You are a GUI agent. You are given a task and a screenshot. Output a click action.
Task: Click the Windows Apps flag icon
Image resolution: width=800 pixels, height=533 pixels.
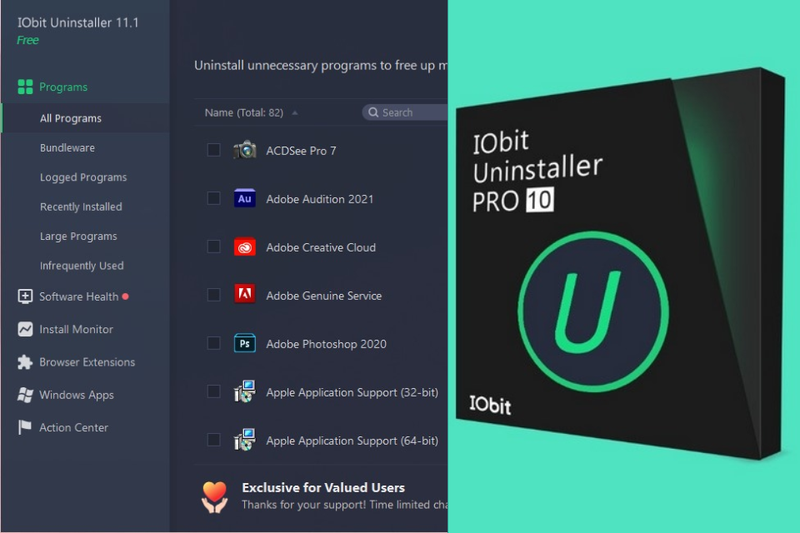(x=25, y=395)
